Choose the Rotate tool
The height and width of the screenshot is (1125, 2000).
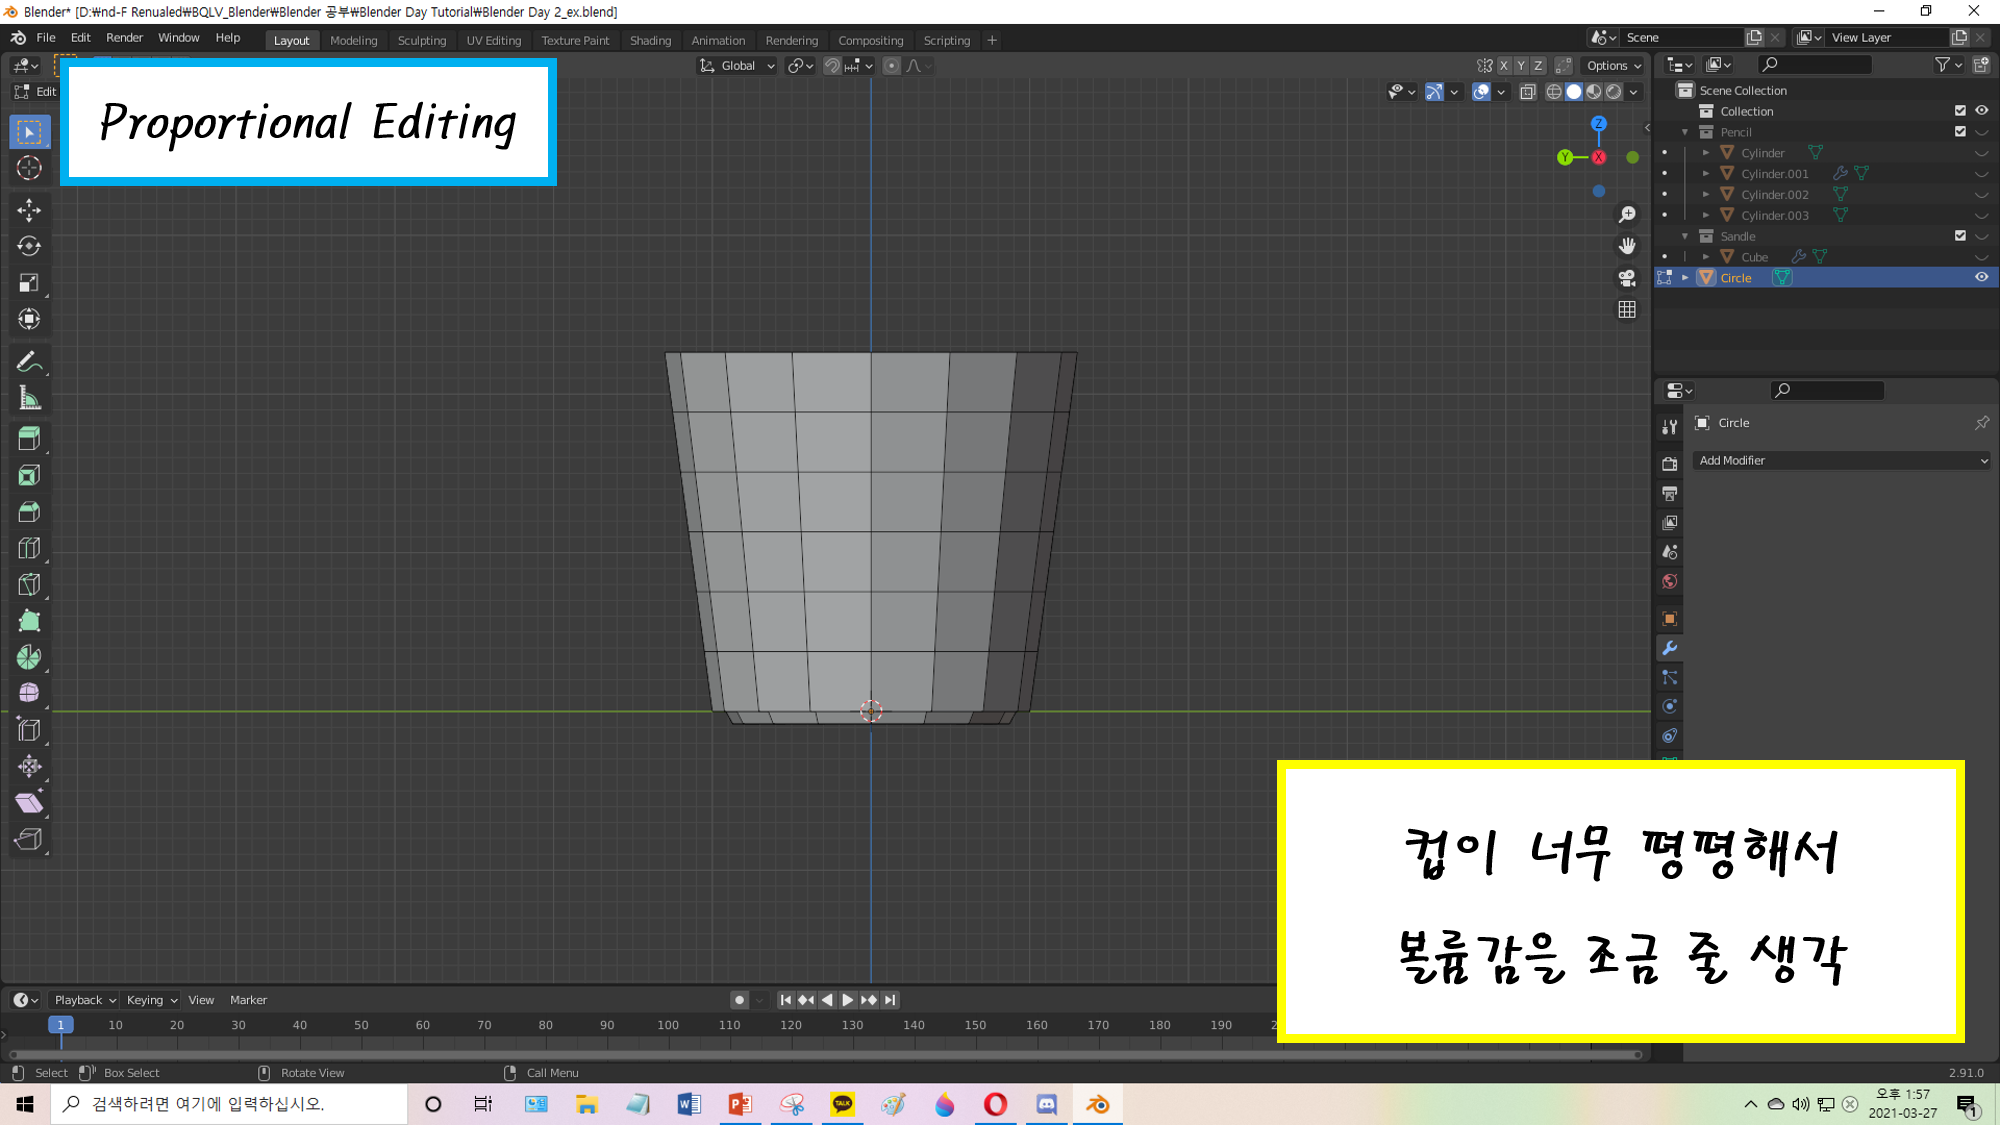29,246
